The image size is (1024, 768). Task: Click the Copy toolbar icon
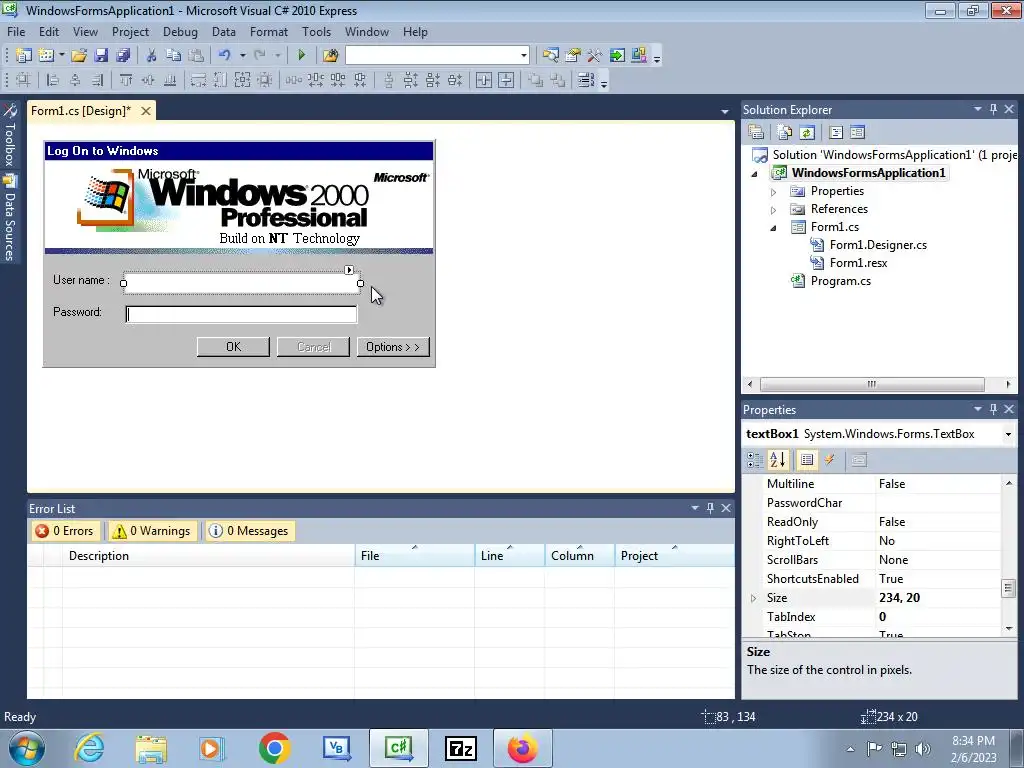173,56
